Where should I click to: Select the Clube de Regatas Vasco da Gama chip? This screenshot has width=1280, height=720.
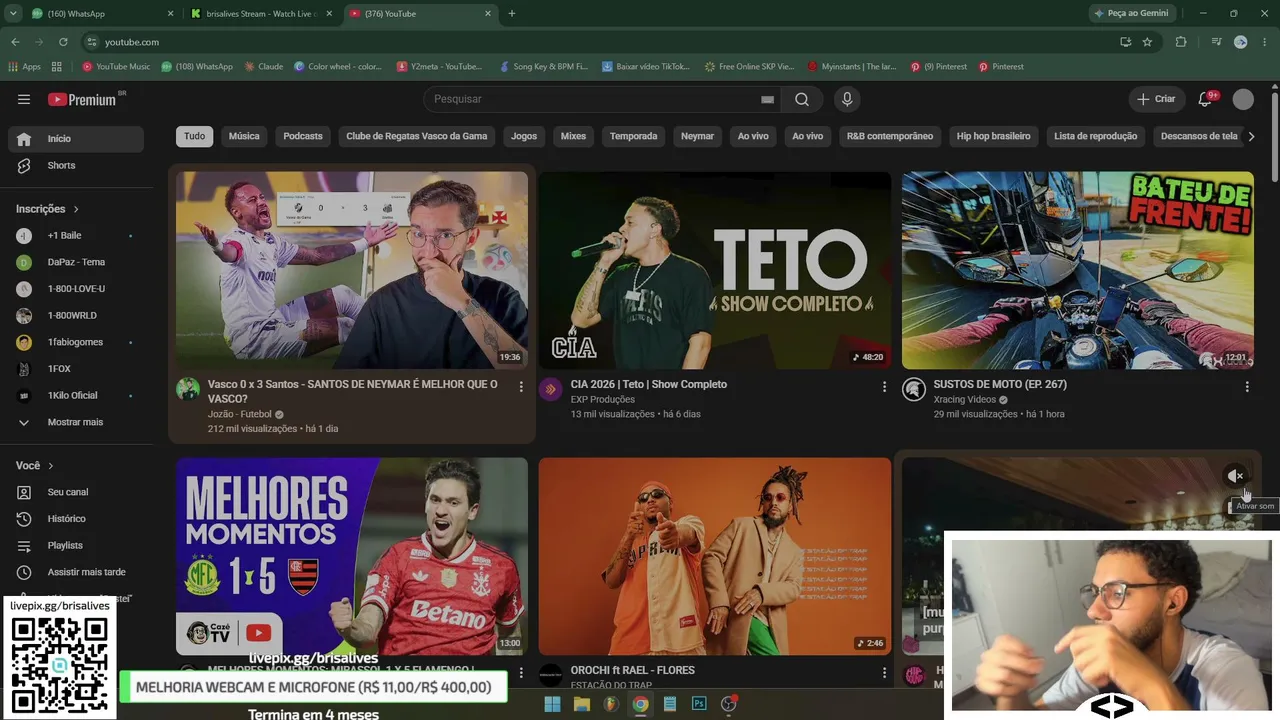(417, 136)
